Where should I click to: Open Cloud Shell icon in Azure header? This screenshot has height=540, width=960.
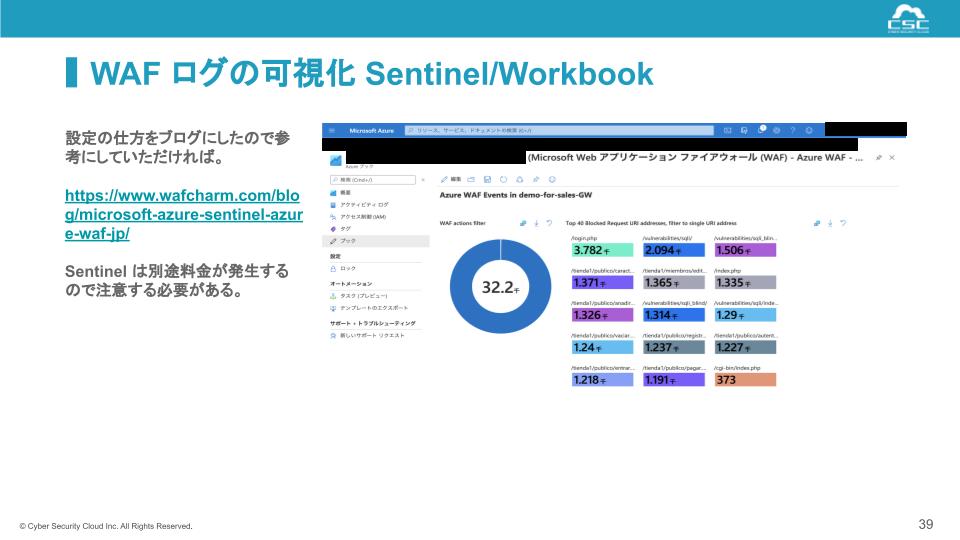[727, 130]
